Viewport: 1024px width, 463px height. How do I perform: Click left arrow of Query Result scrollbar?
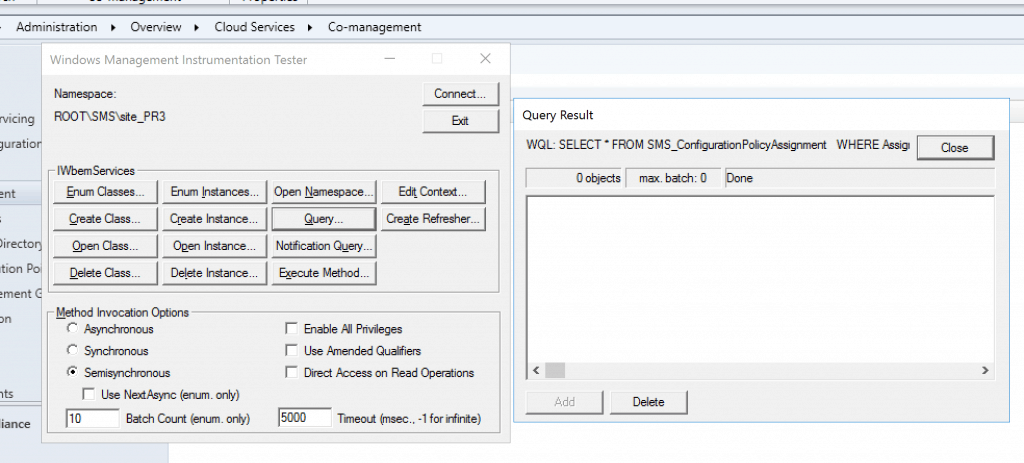pos(536,370)
